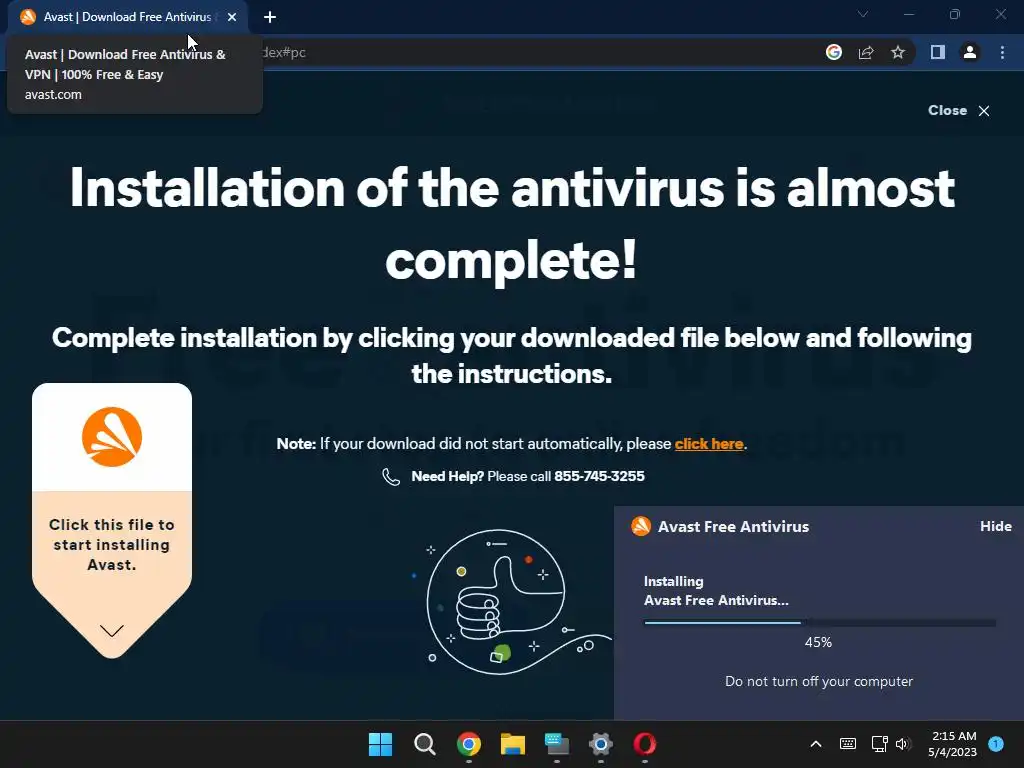Open the touch keyboard tray icon
The width and height of the screenshot is (1024, 768).
pyautogui.click(x=848, y=744)
